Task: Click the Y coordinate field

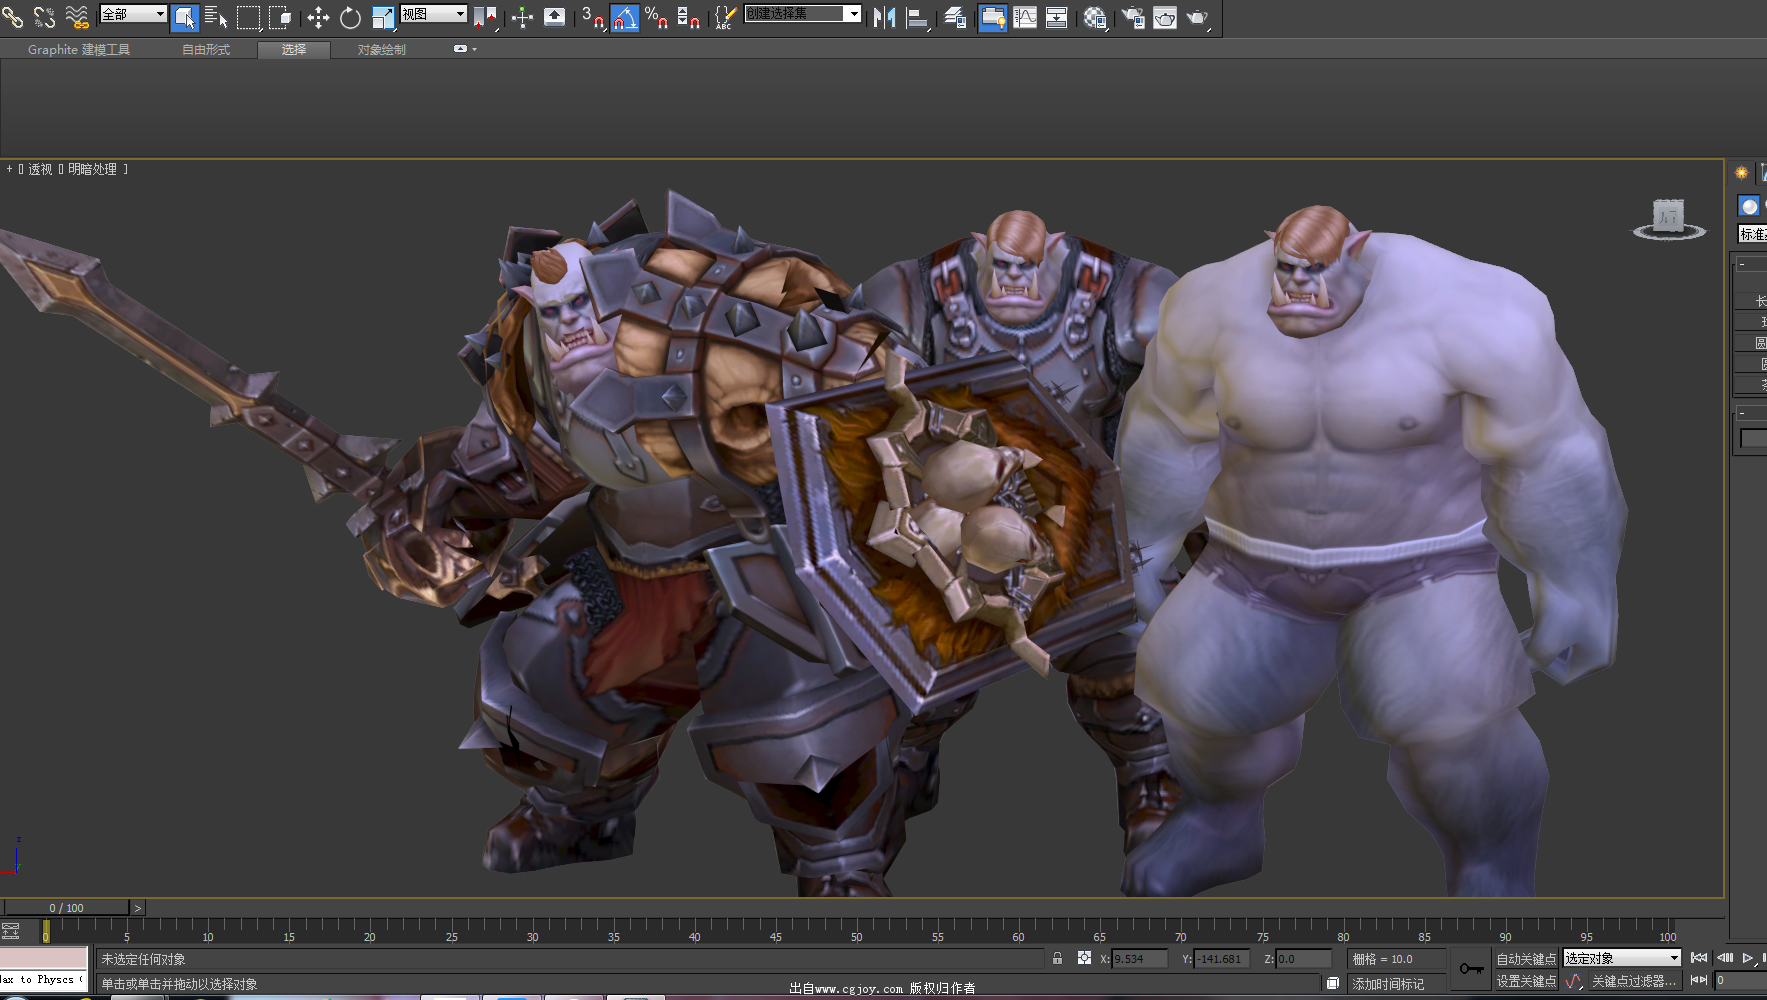Action: (1222, 959)
